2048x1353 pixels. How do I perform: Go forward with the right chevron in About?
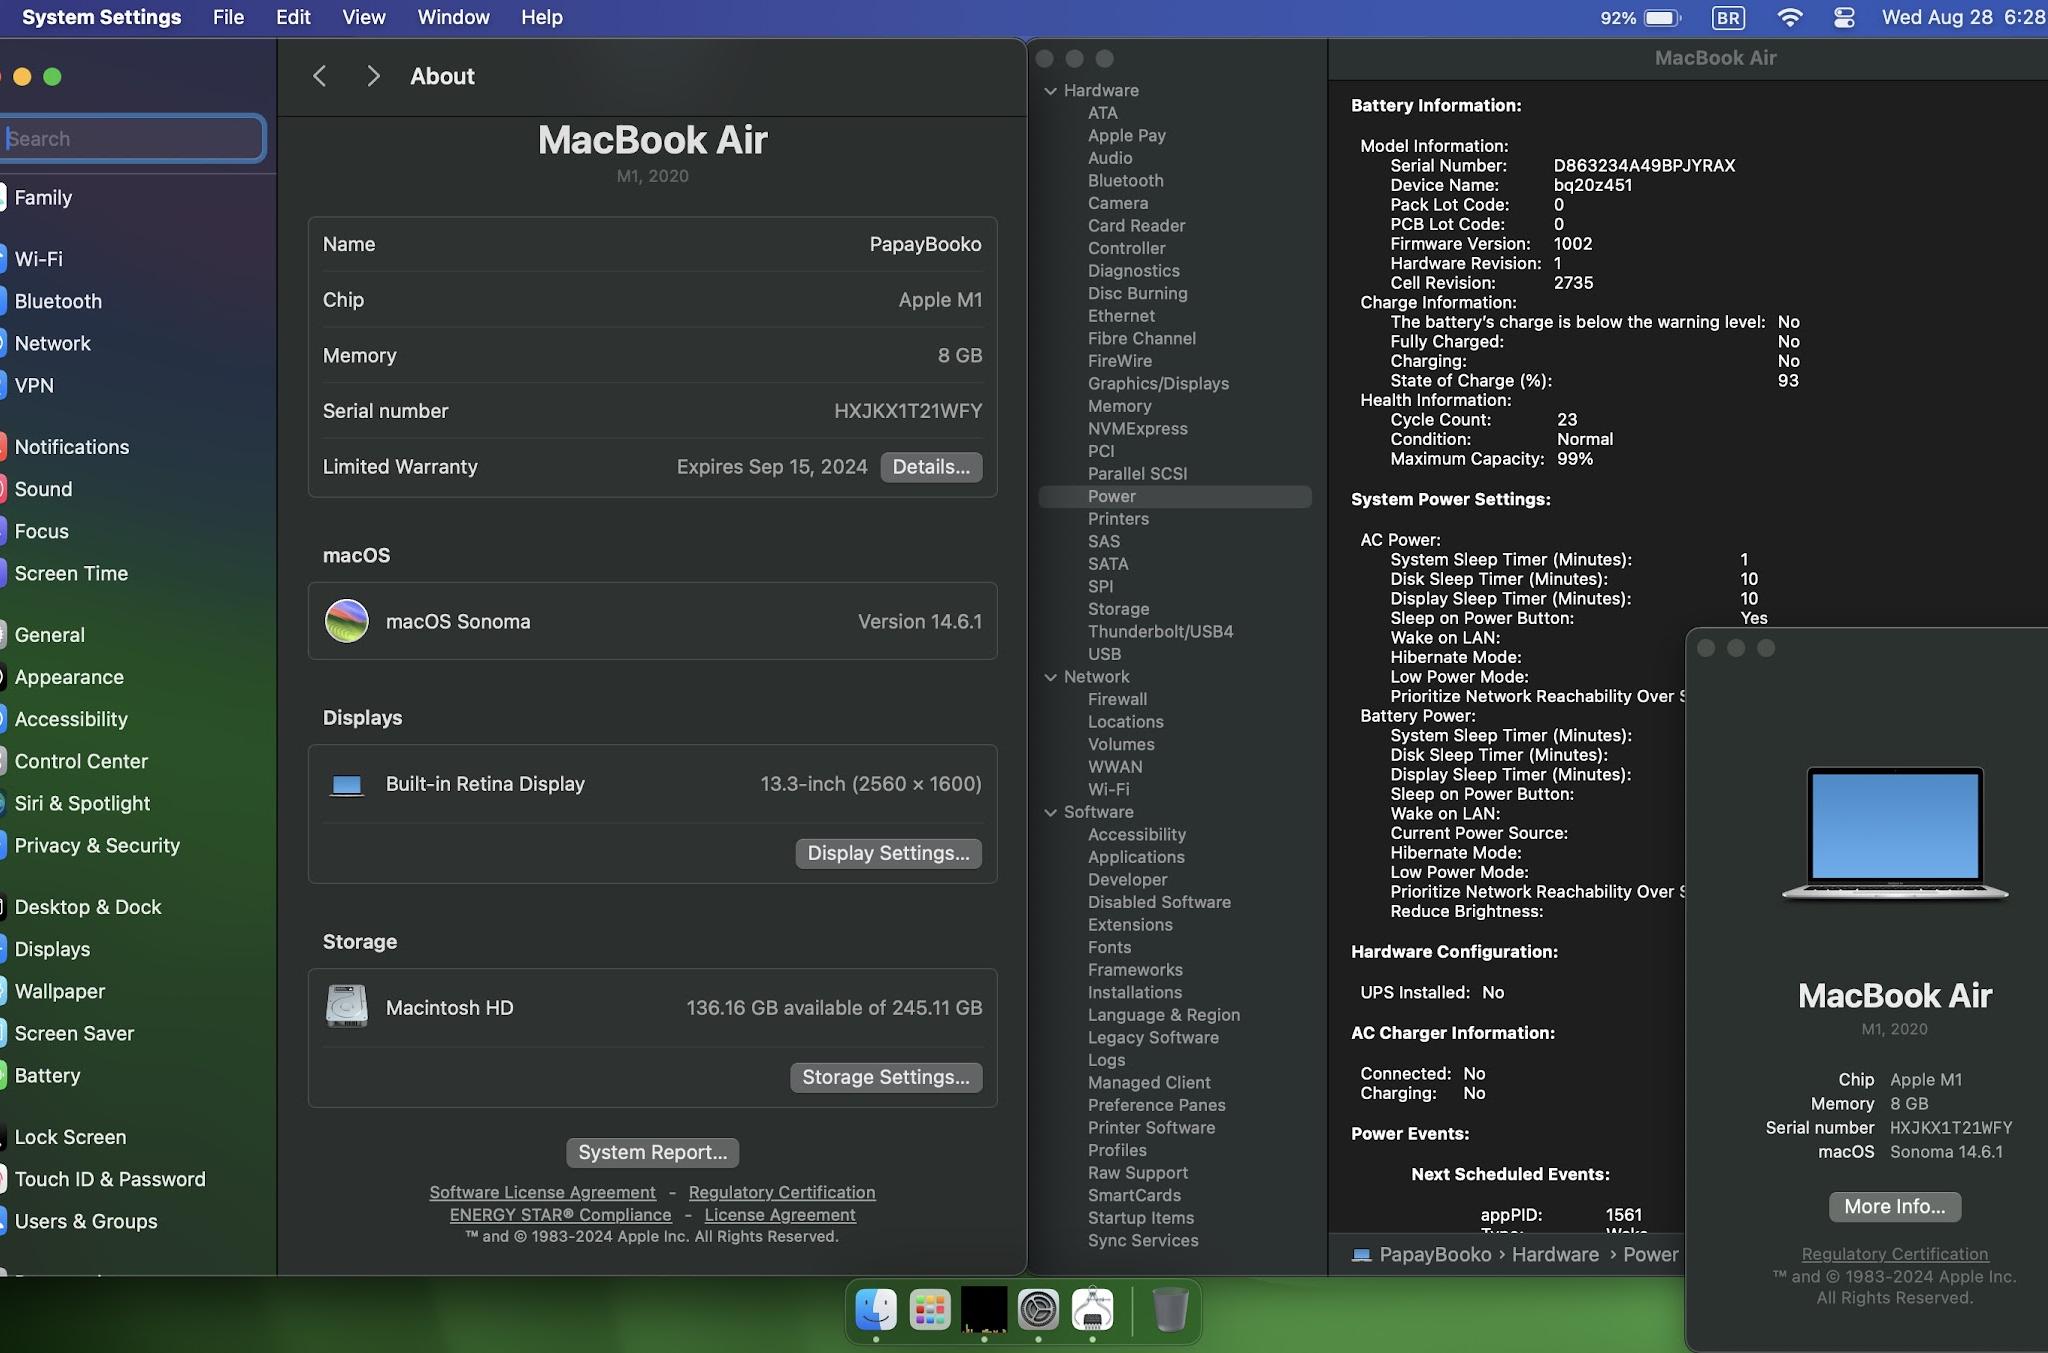click(x=373, y=76)
